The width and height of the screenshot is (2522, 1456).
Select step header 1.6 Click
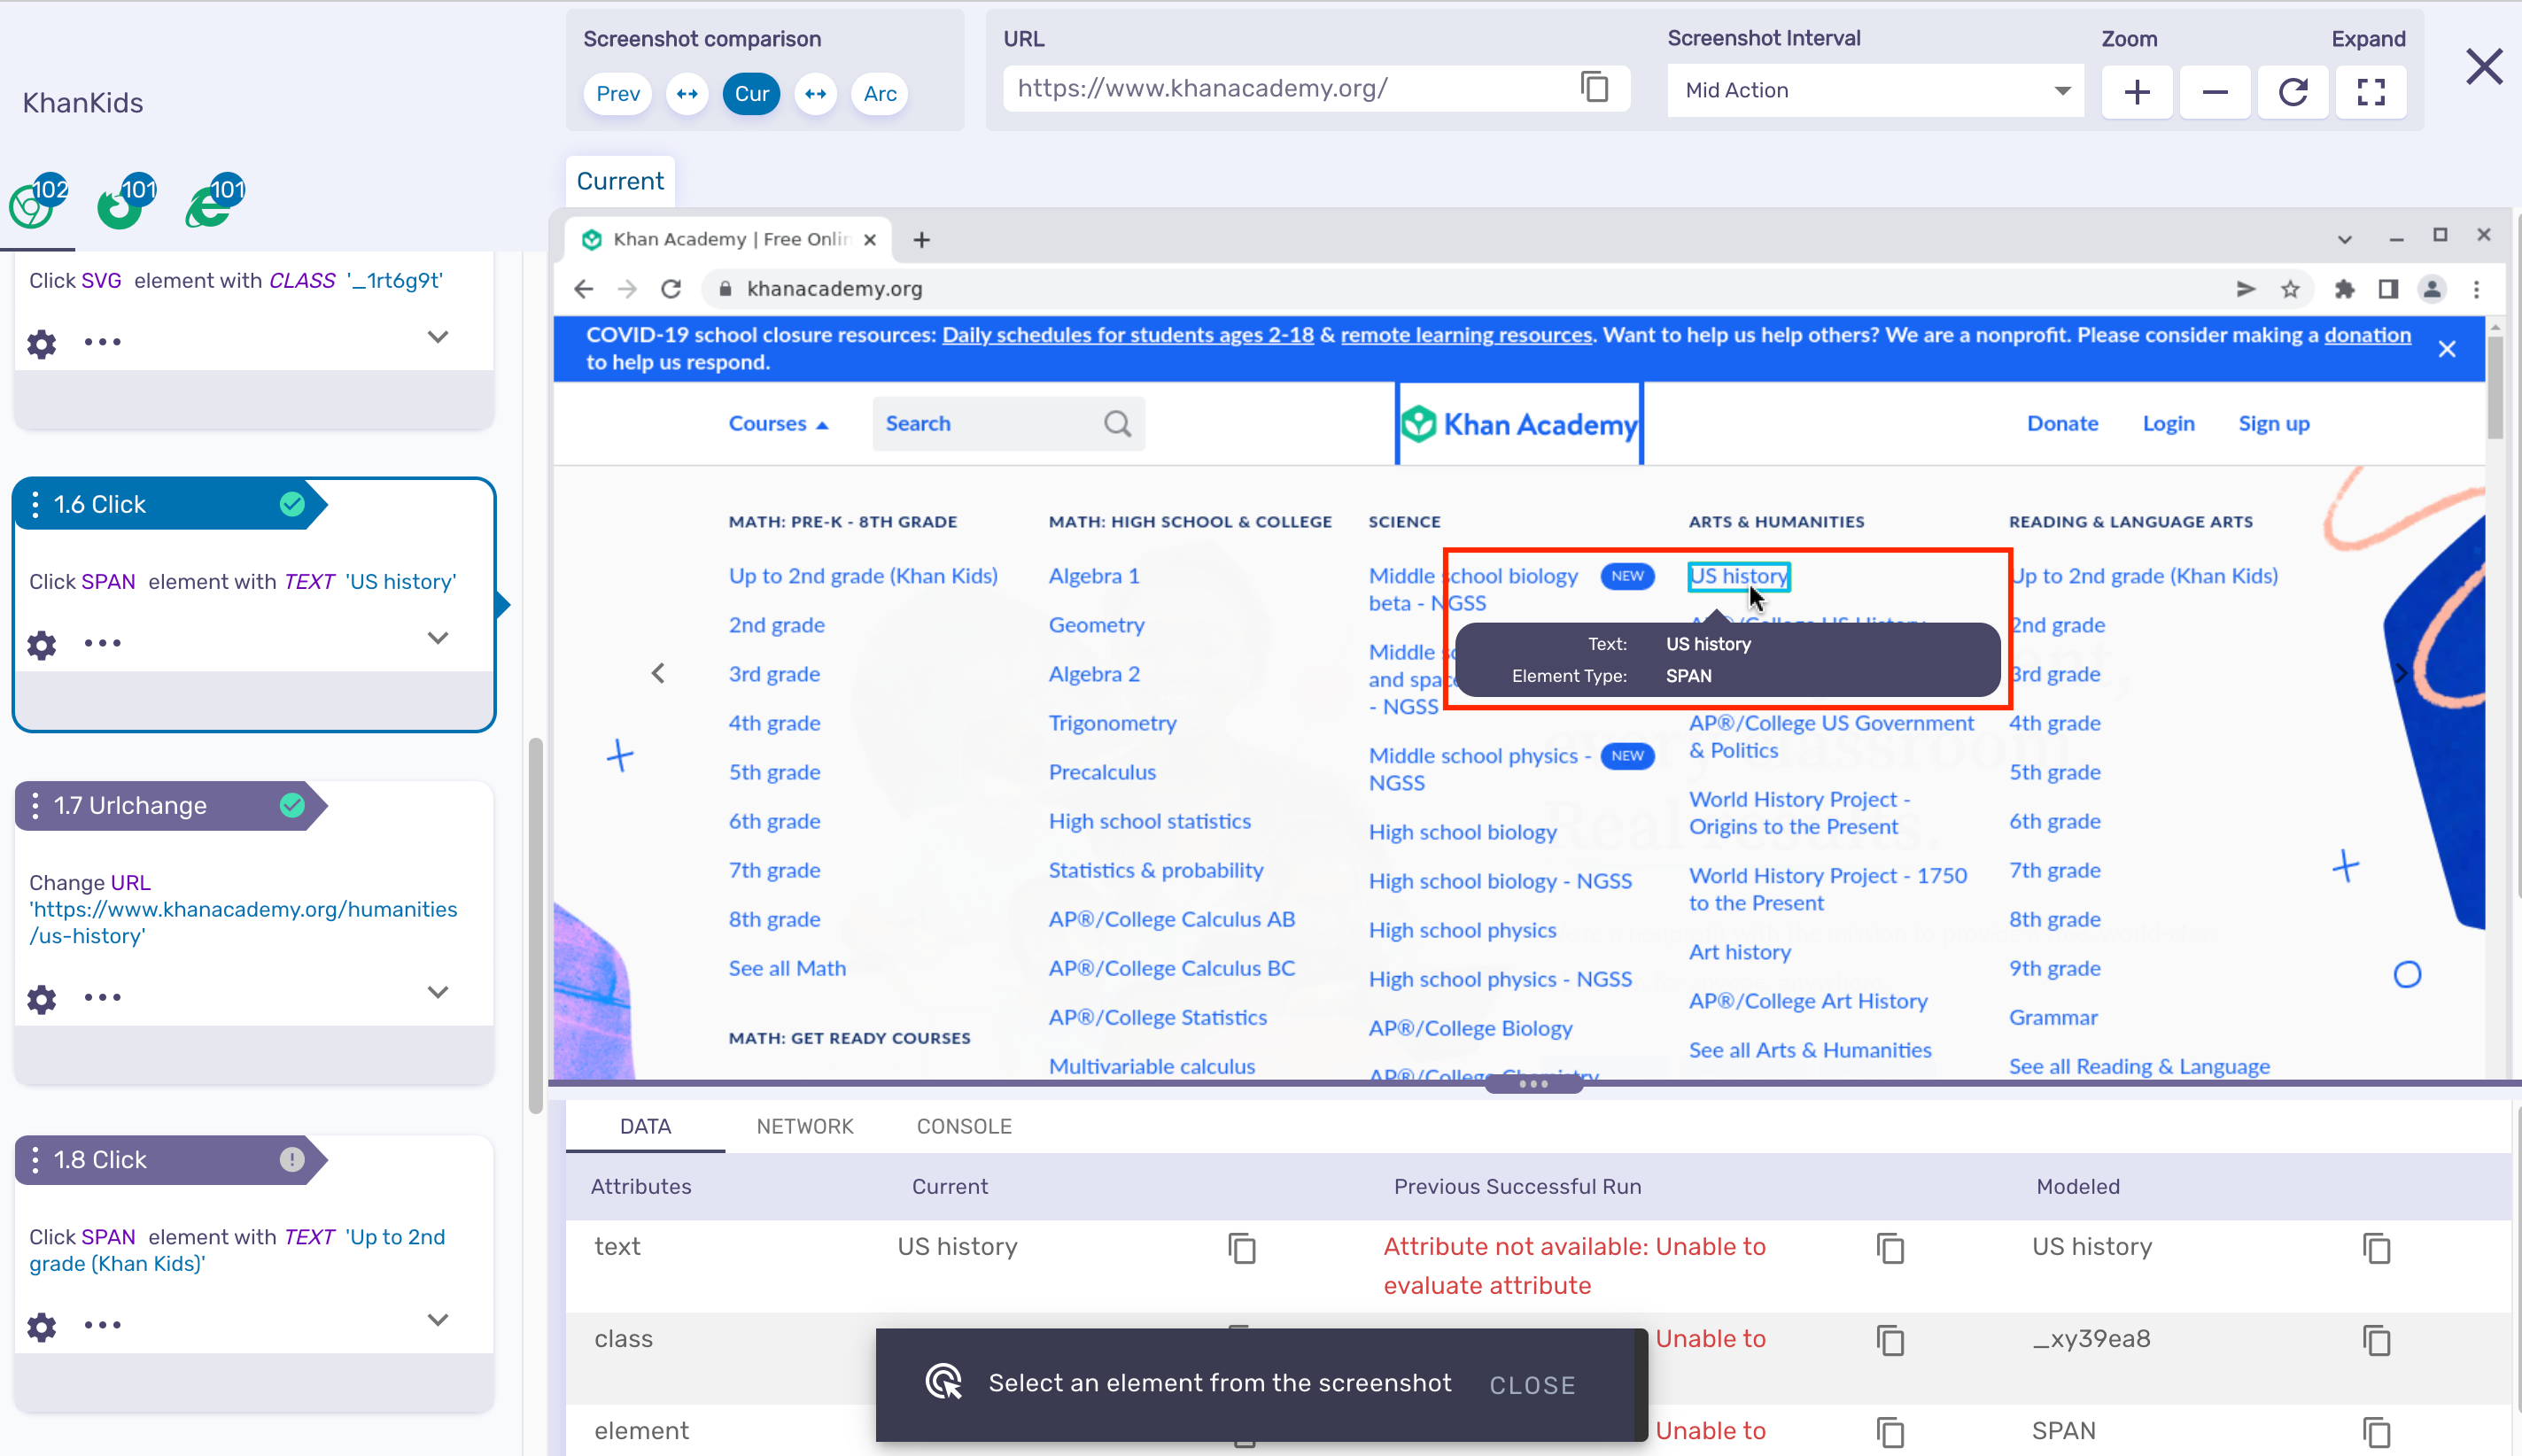point(170,505)
